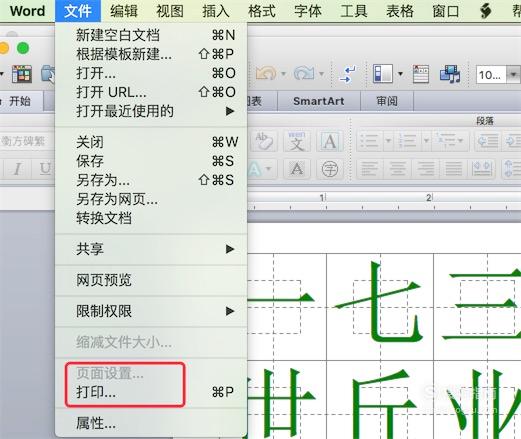The image size is (521, 439).
Task: Open the sidebar options dropdown arrow
Action: [x=400, y=74]
